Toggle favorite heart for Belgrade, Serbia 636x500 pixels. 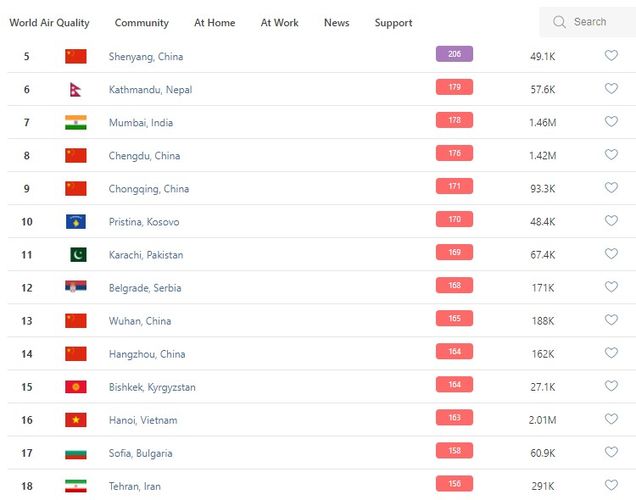(611, 287)
